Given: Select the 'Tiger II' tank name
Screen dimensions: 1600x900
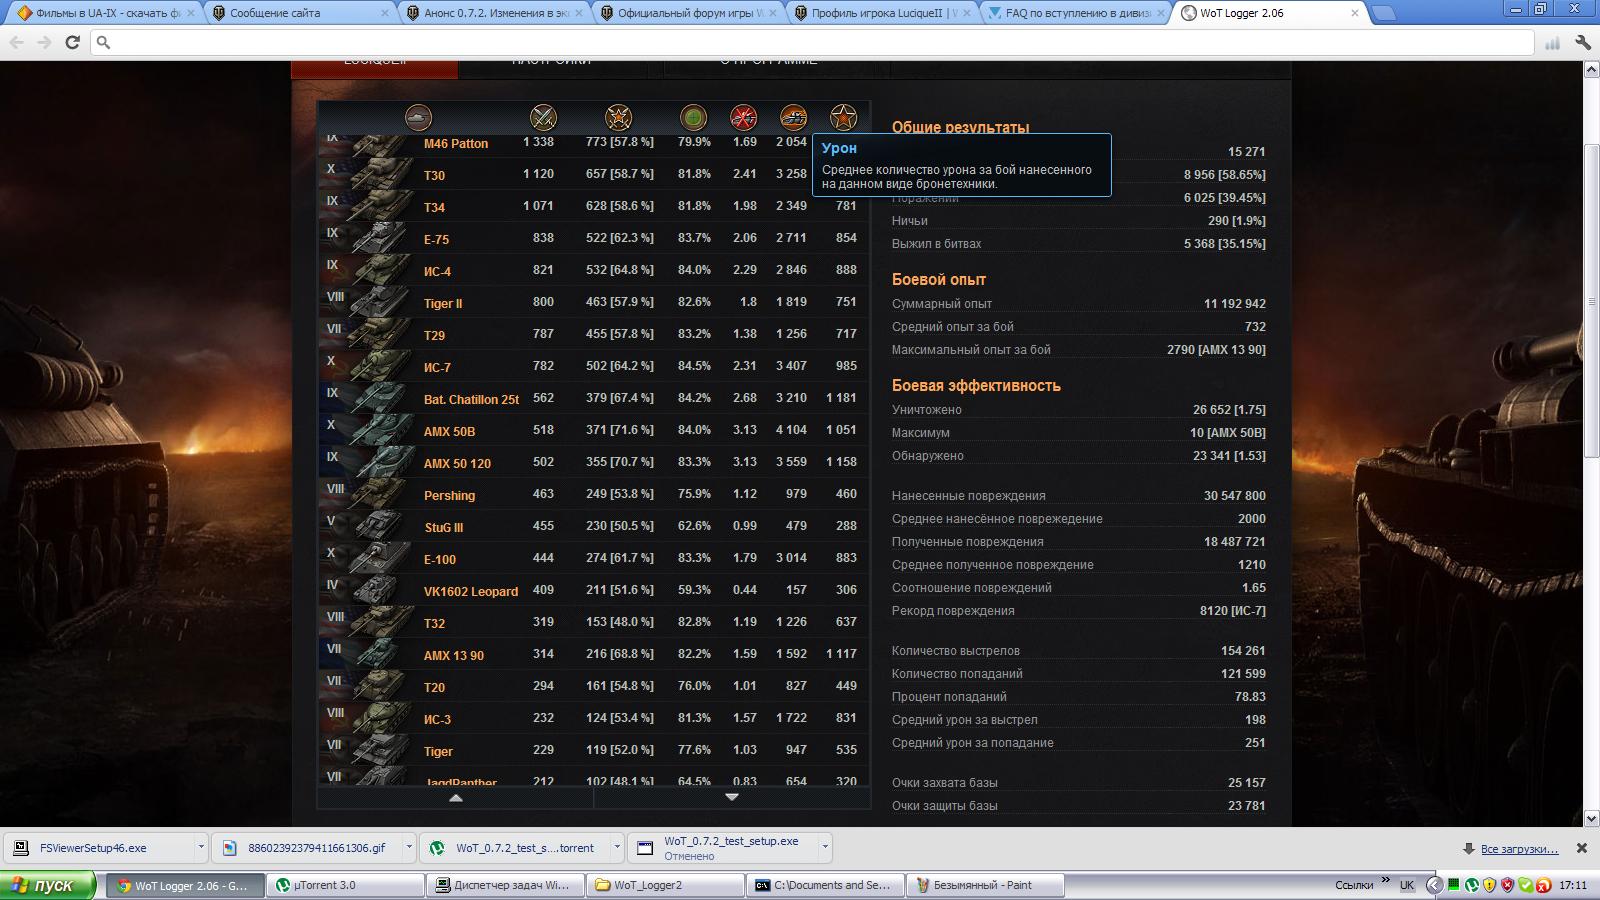Looking at the screenshot, I should (x=443, y=303).
